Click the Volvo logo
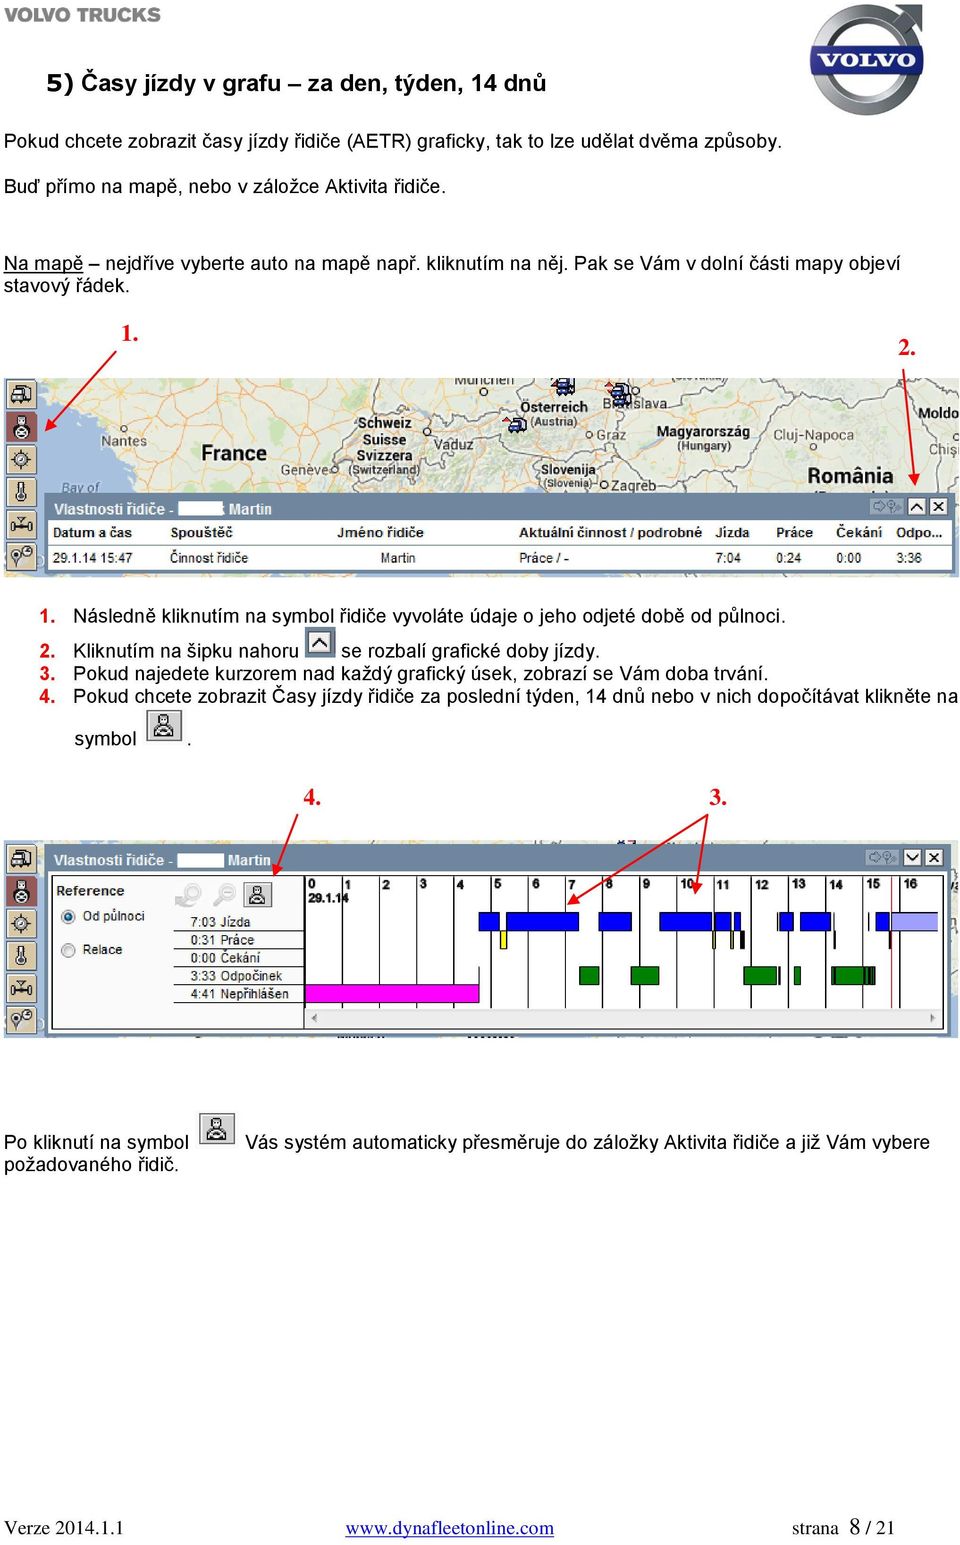This screenshot has height=1545, width=960. [x=866, y=60]
